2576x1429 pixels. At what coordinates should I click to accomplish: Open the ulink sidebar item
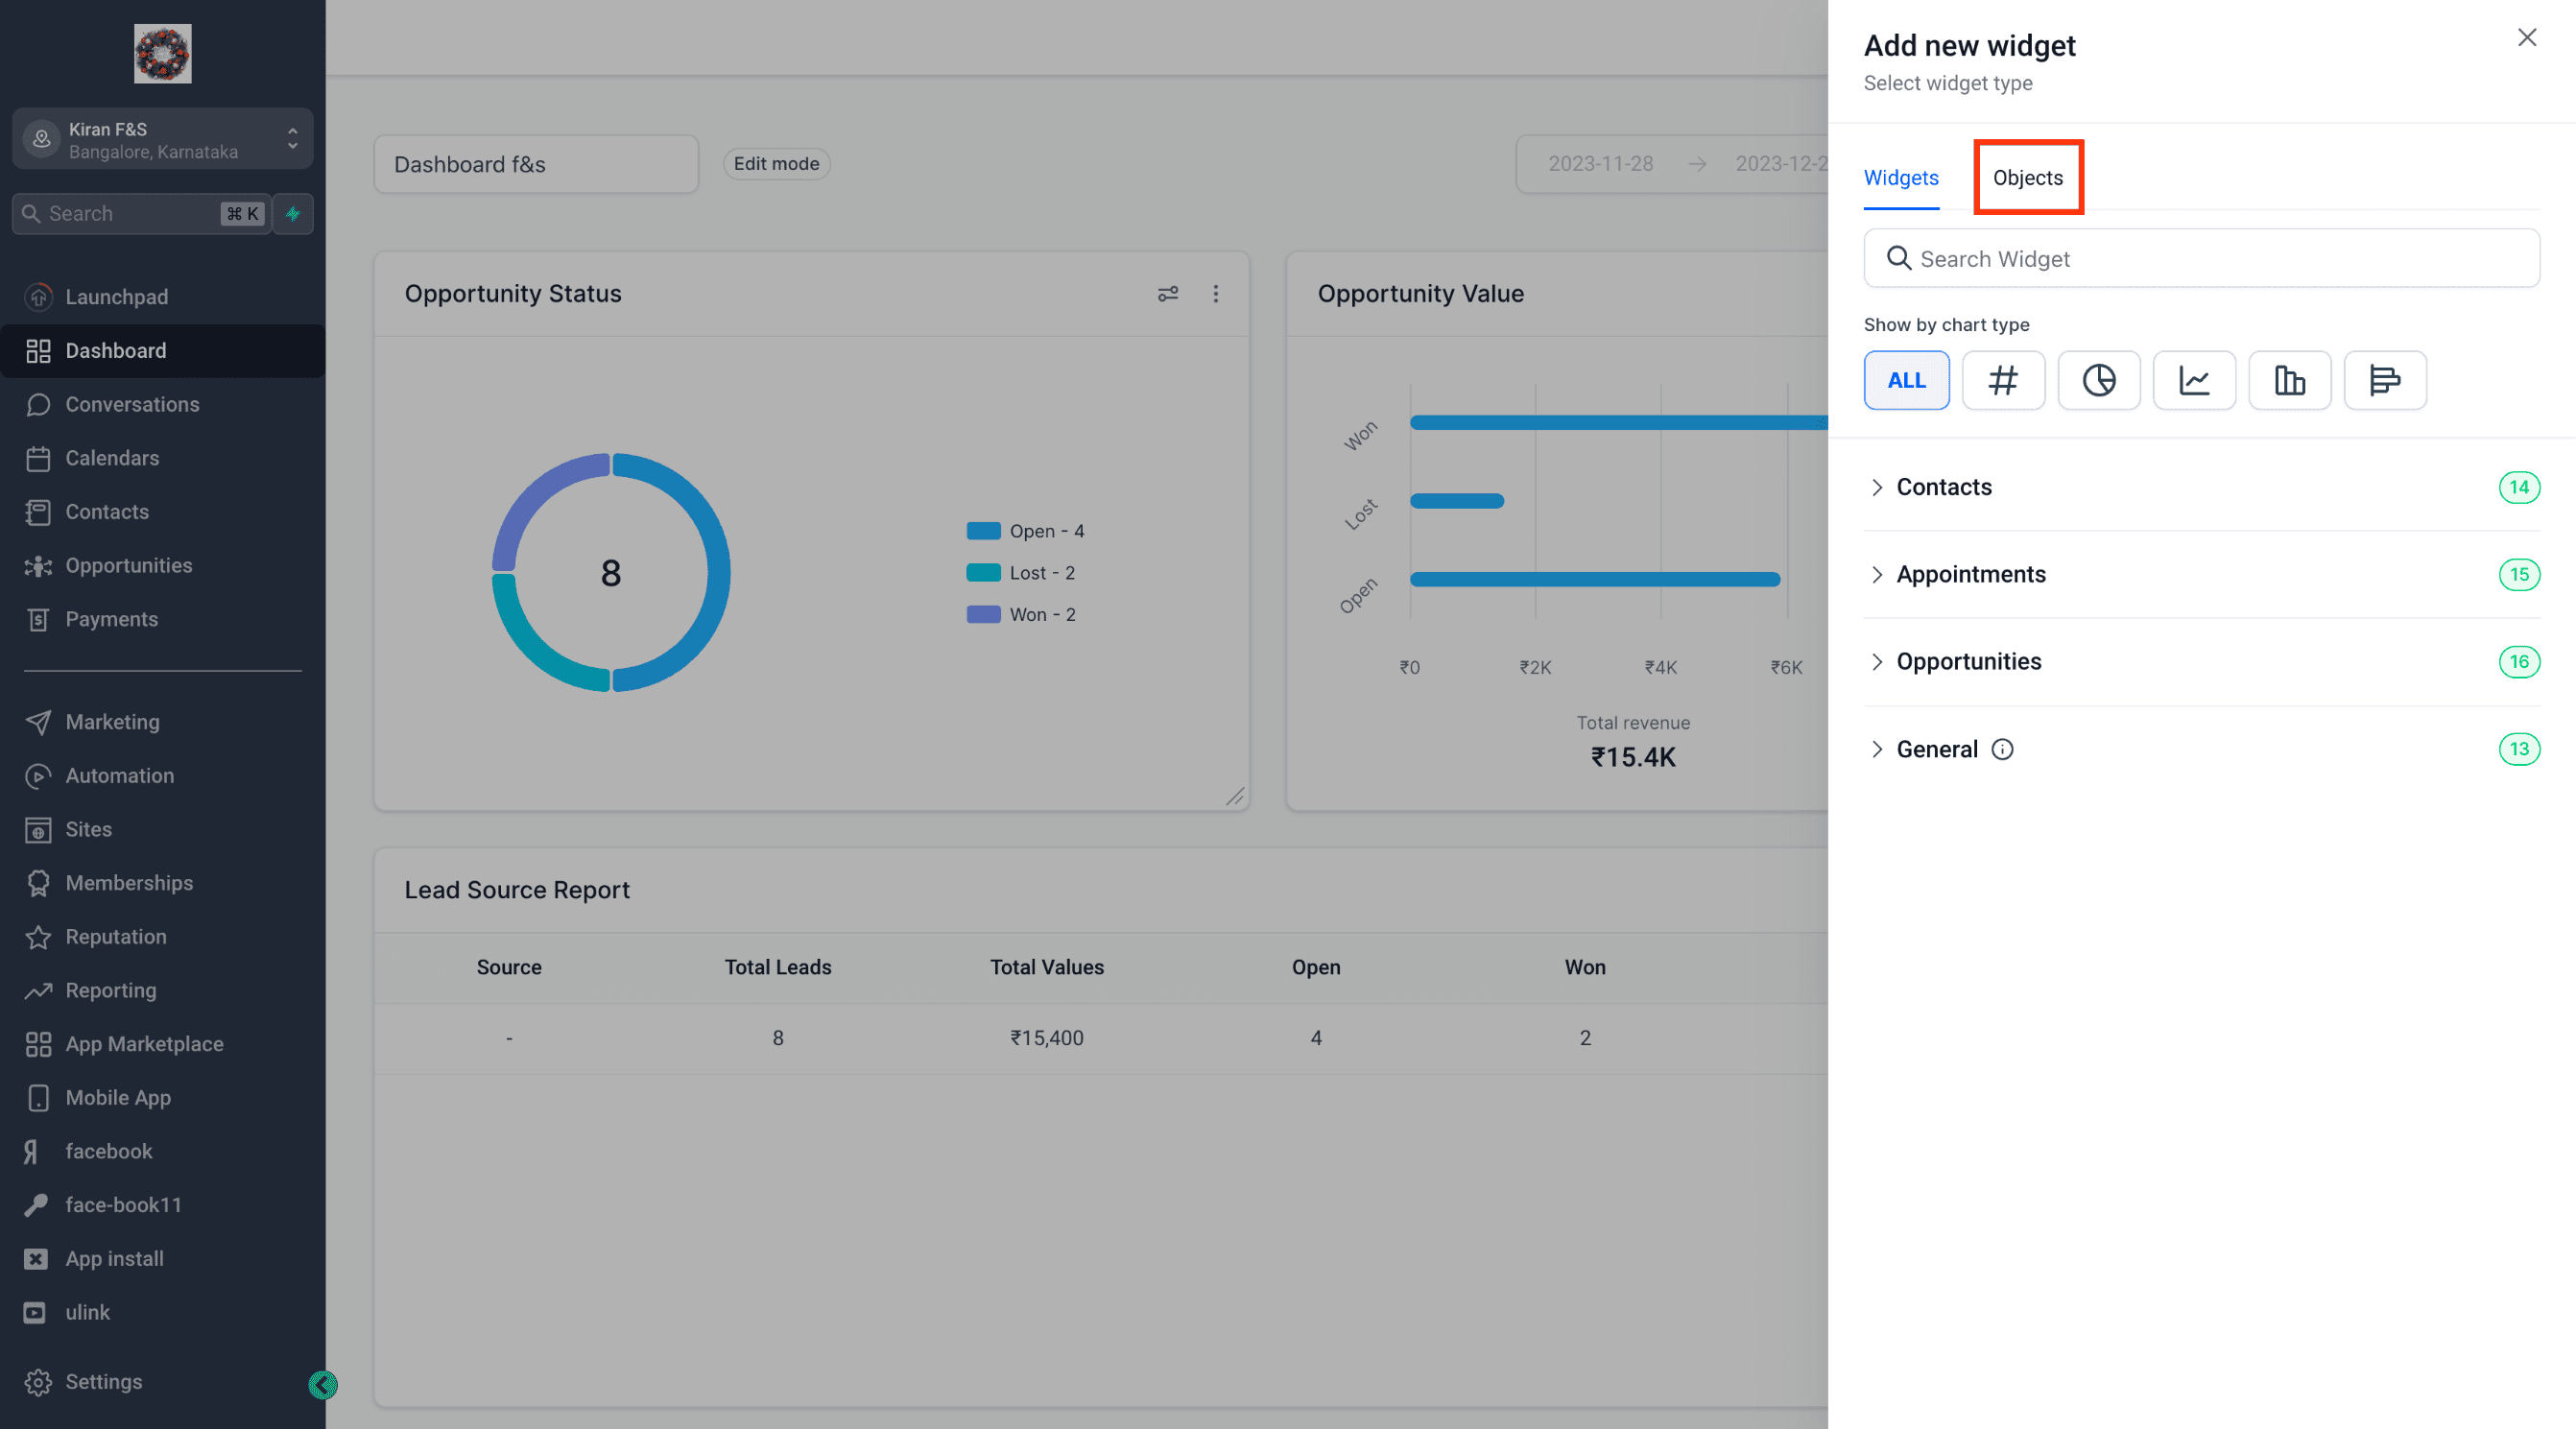click(162, 1312)
